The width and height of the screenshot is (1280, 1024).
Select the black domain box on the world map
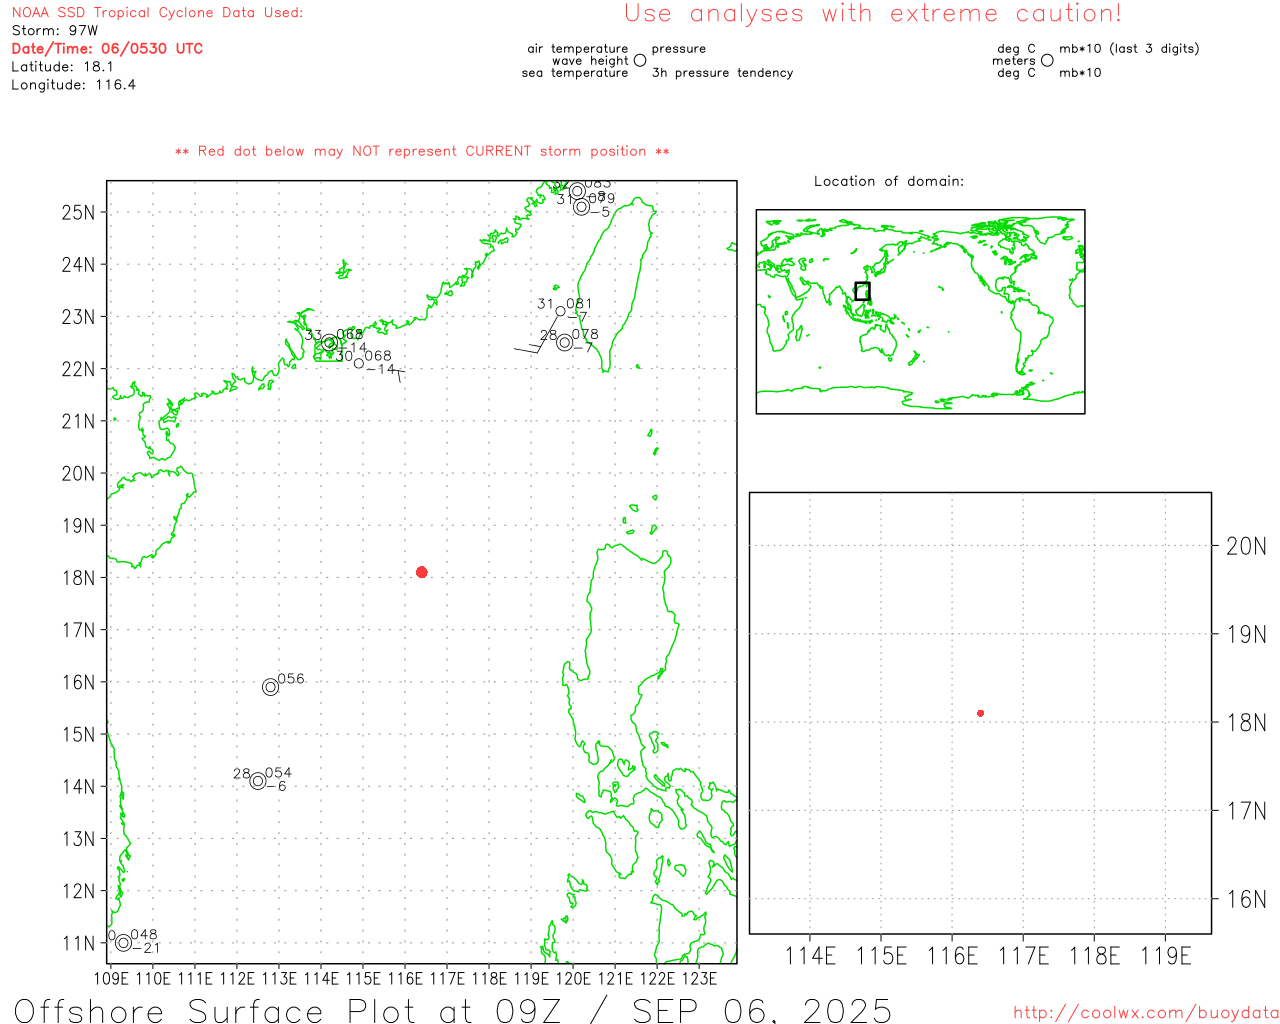[x=862, y=291]
